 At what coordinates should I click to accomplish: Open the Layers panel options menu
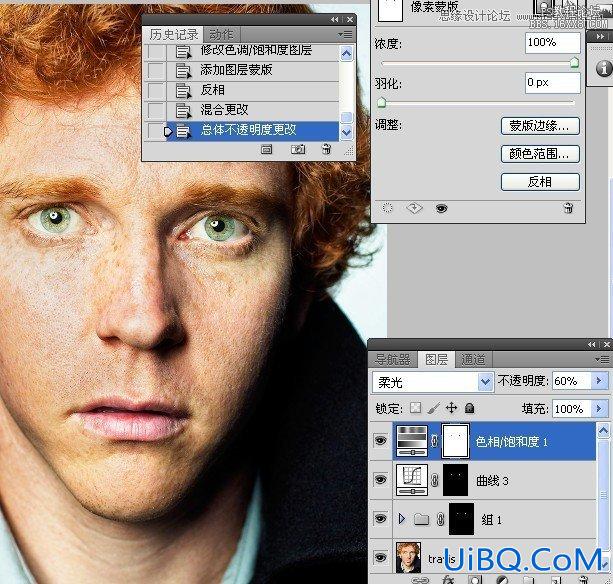pos(602,359)
